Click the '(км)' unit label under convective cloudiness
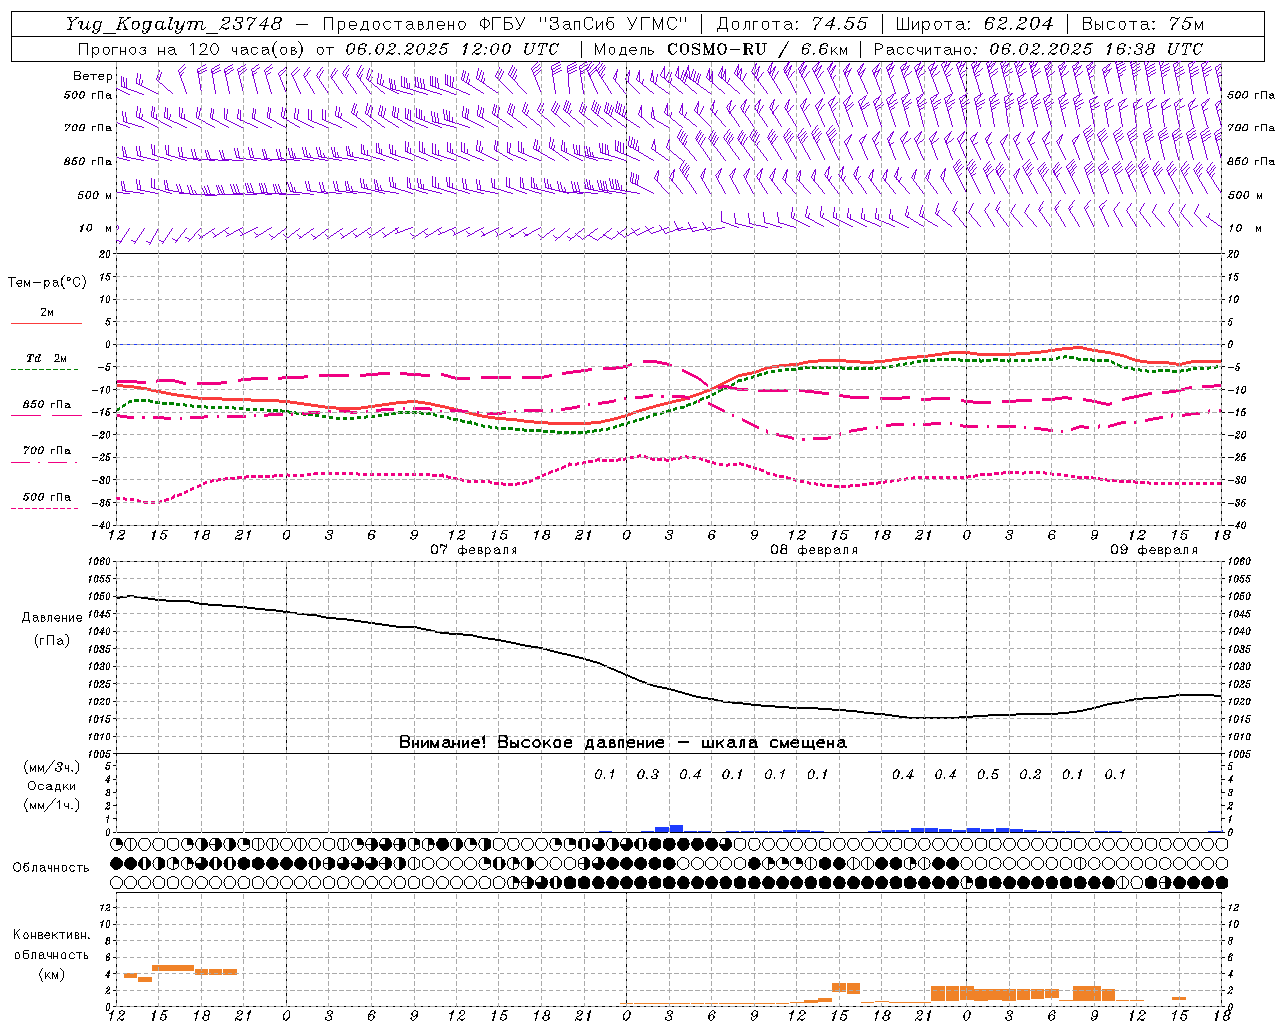Image resolution: width=1280 pixels, height=1024 pixels. click(52, 974)
